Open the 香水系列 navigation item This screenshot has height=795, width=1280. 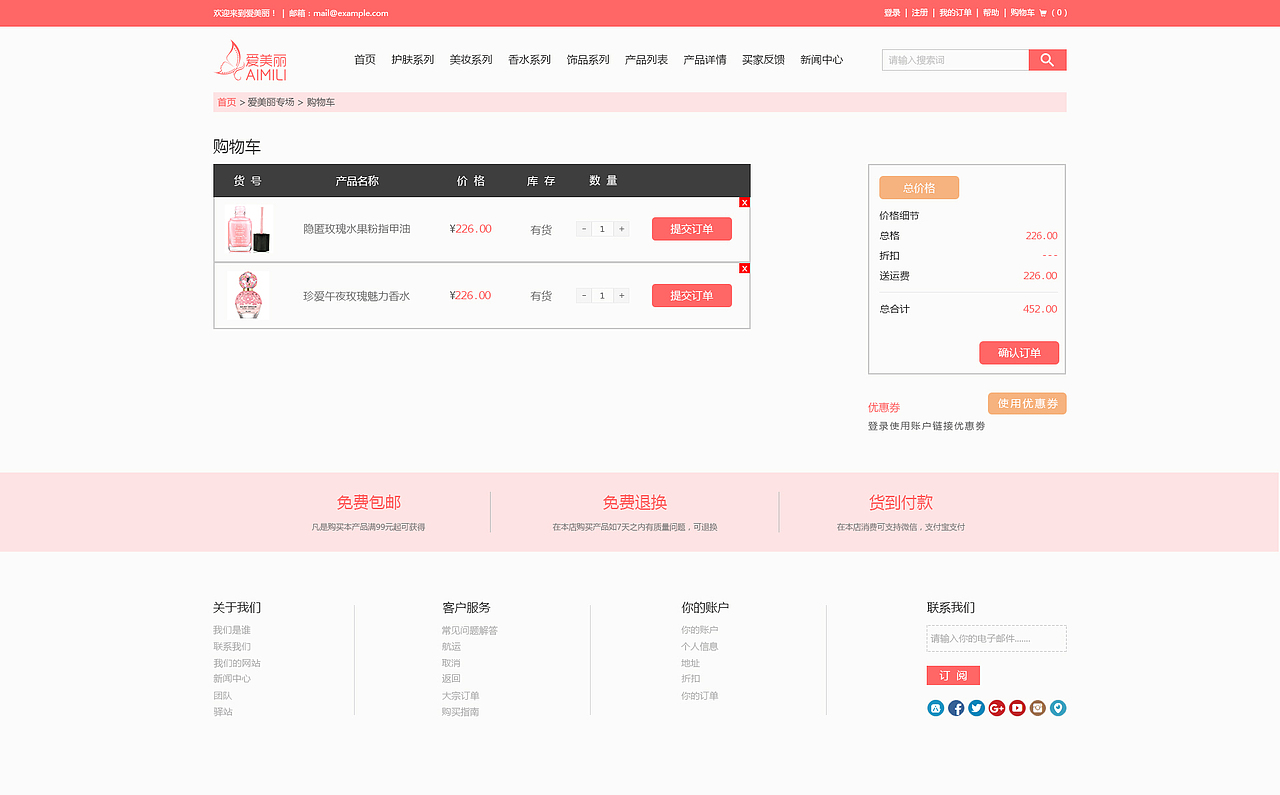click(529, 60)
